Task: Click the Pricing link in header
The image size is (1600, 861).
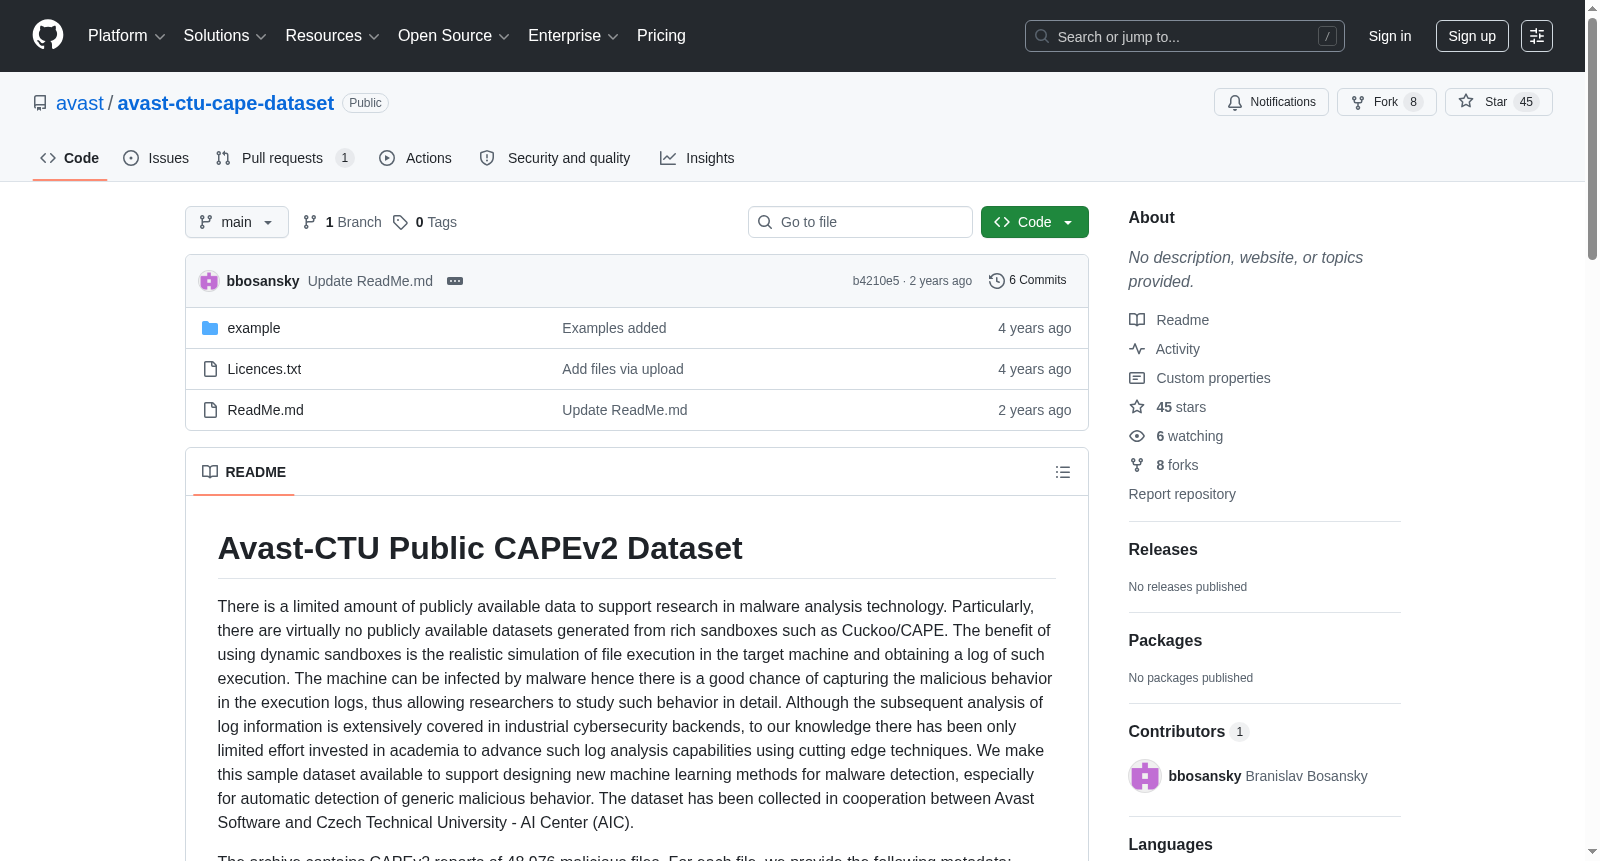Action: click(661, 36)
